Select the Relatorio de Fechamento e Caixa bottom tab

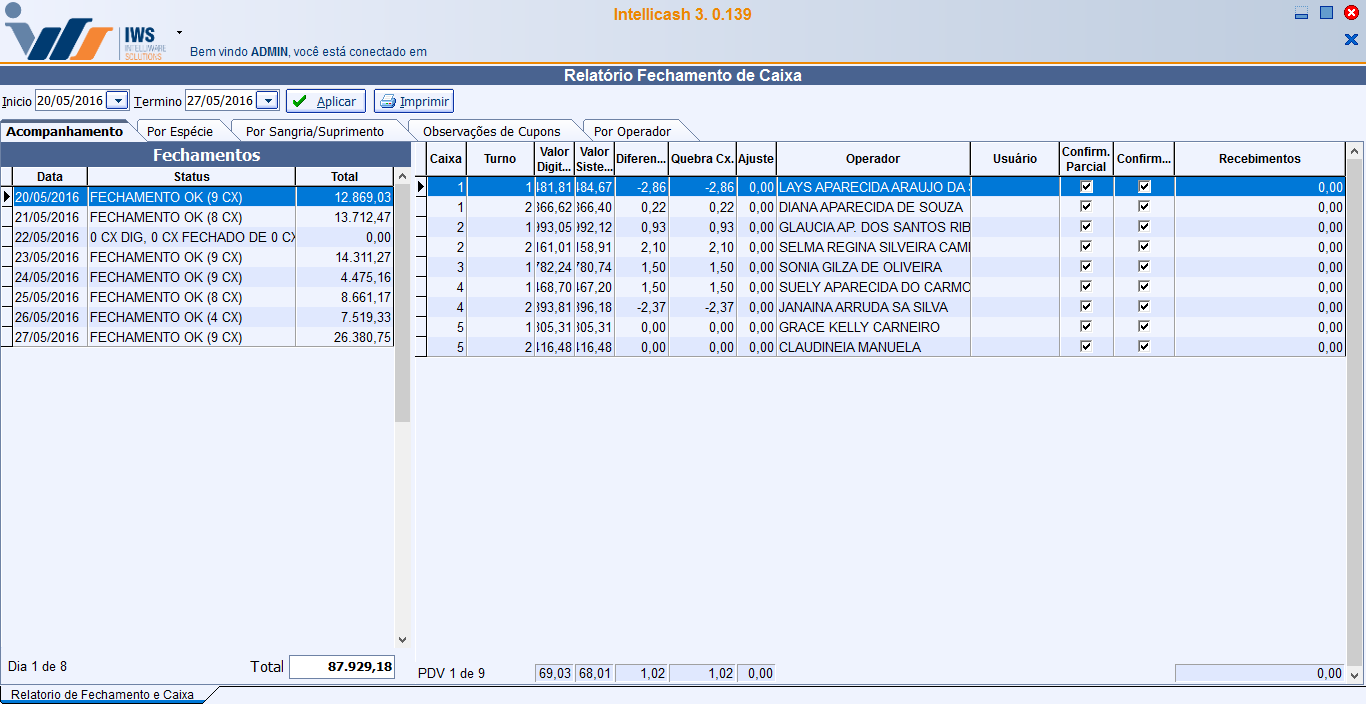click(102, 694)
